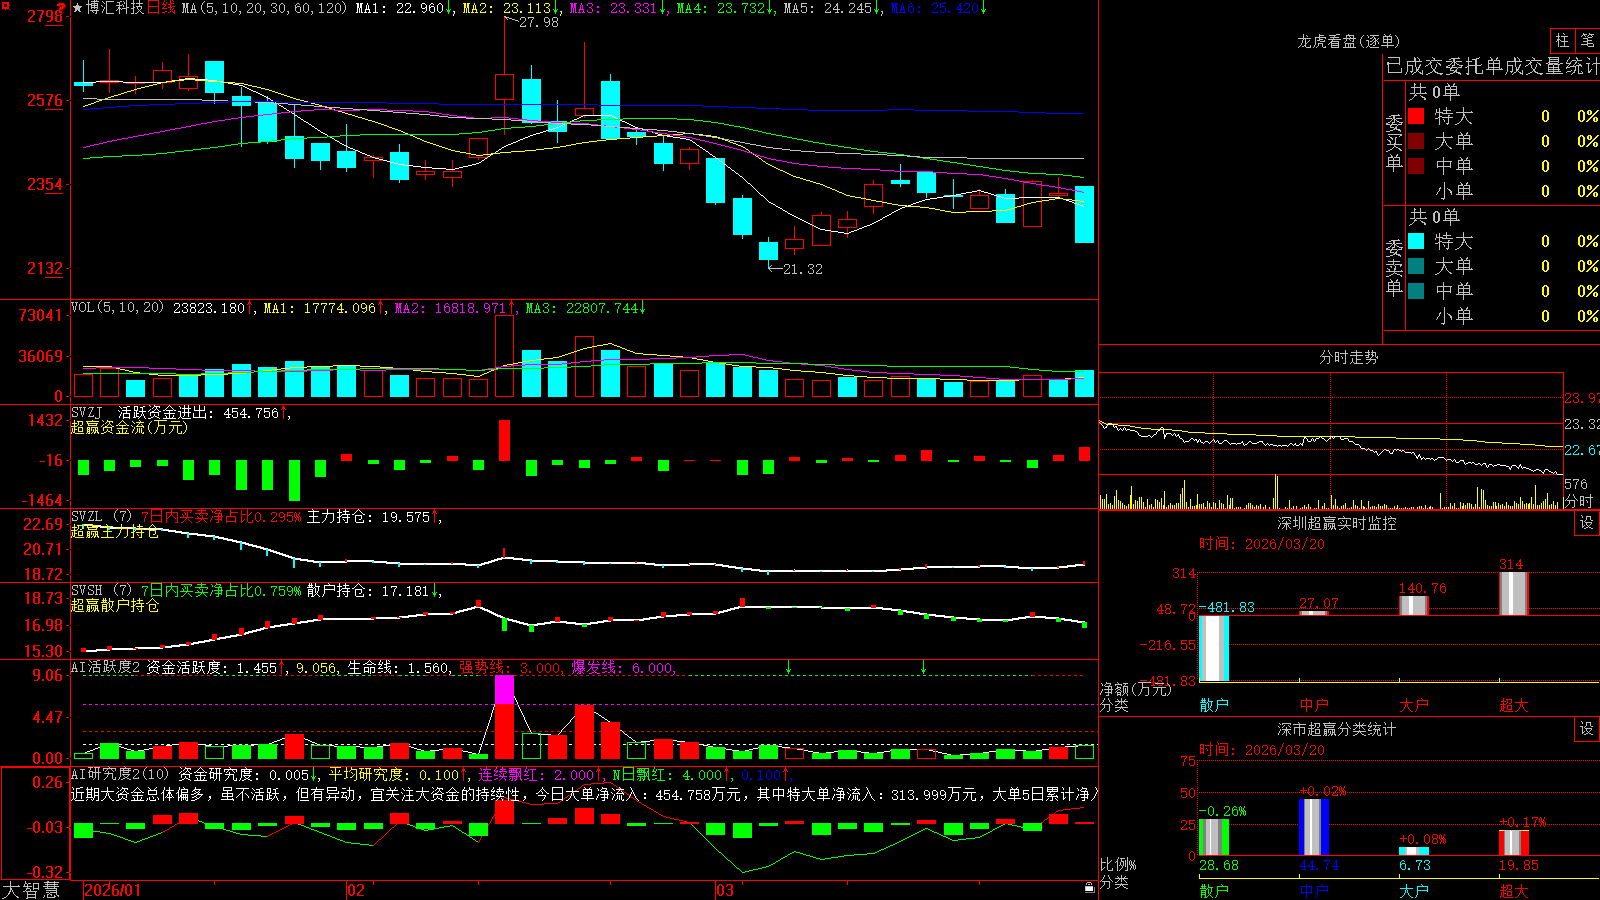
Task: Switch the 日线 period label
Action: [x=161, y=8]
